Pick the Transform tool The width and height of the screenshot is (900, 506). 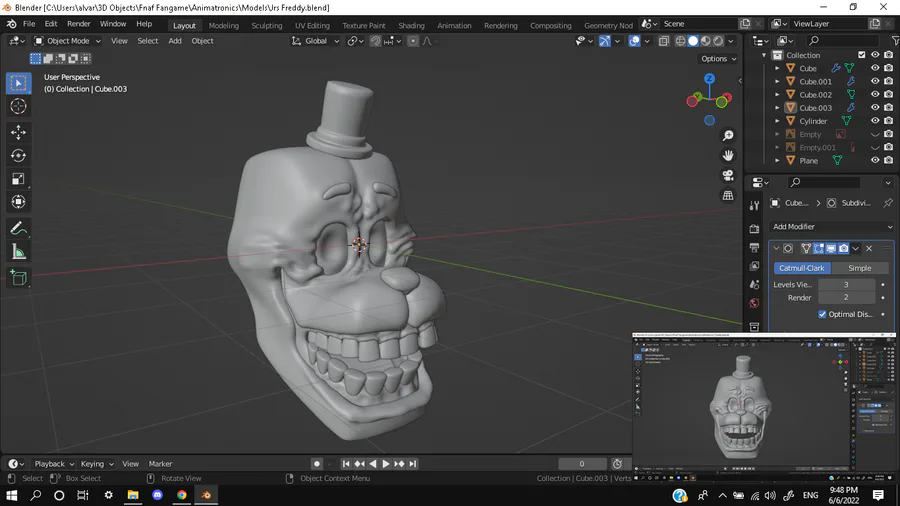(18, 201)
